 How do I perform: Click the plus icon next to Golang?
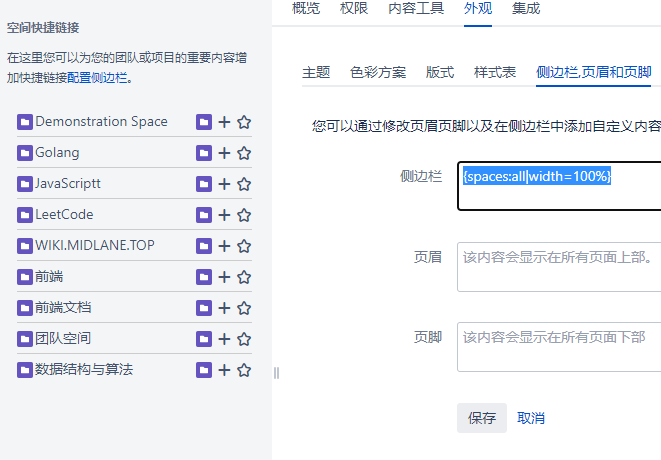(224, 153)
